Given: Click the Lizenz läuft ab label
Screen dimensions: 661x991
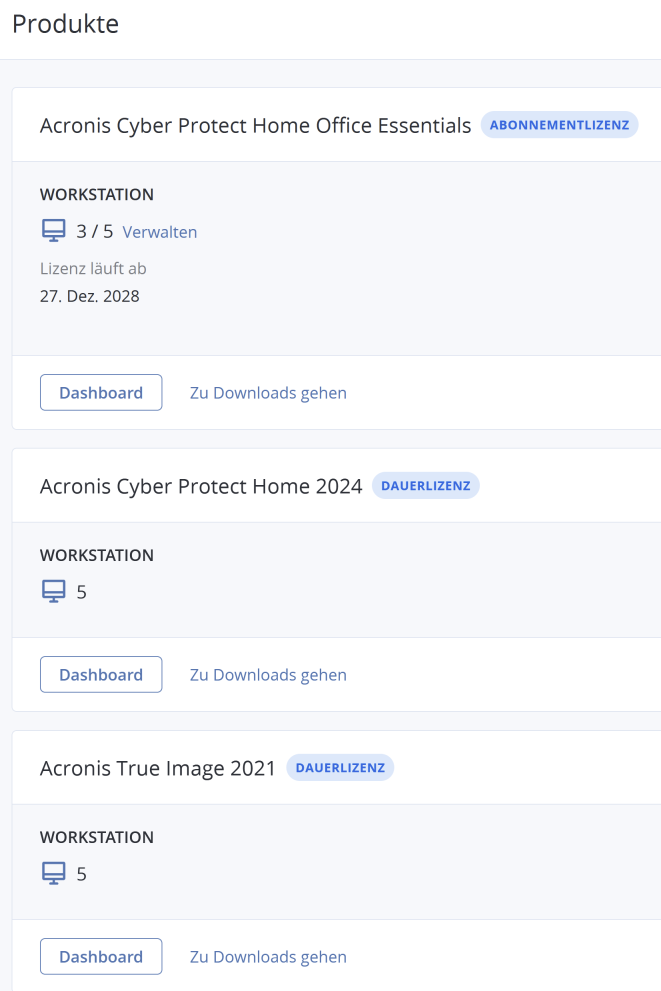Looking at the screenshot, I should 93,268.
